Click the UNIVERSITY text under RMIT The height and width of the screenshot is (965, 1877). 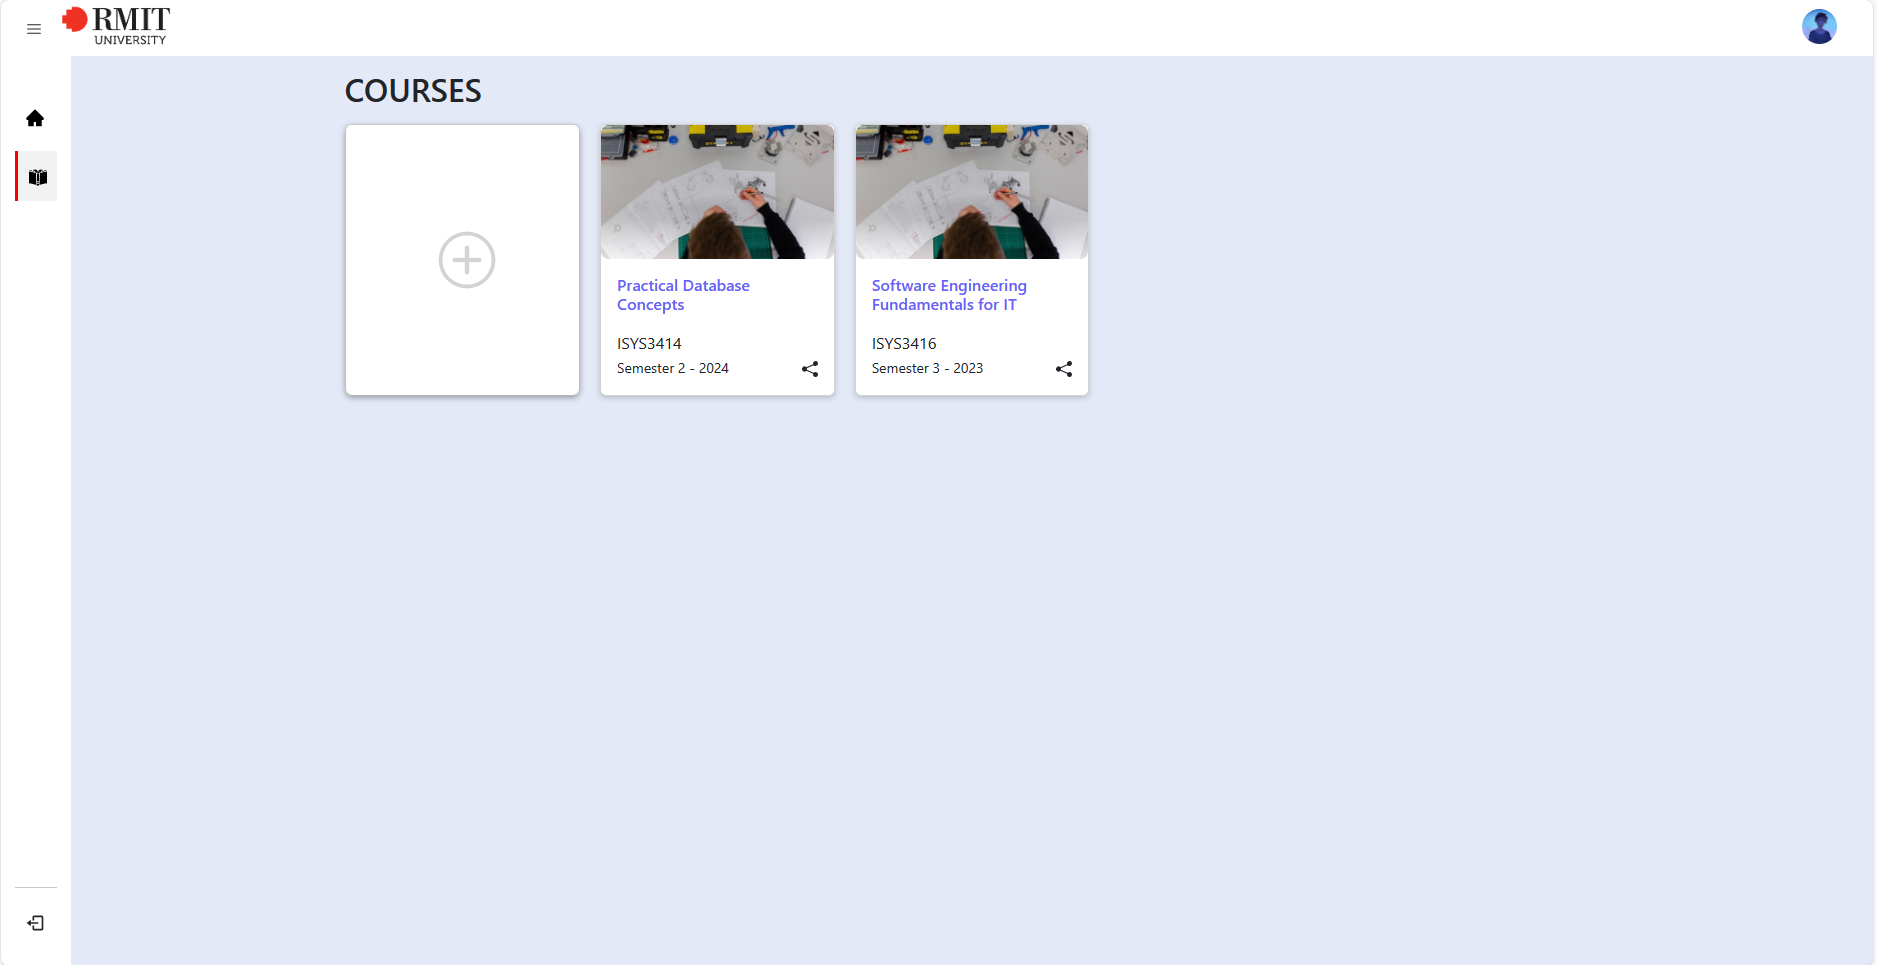click(x=130, y=40)
